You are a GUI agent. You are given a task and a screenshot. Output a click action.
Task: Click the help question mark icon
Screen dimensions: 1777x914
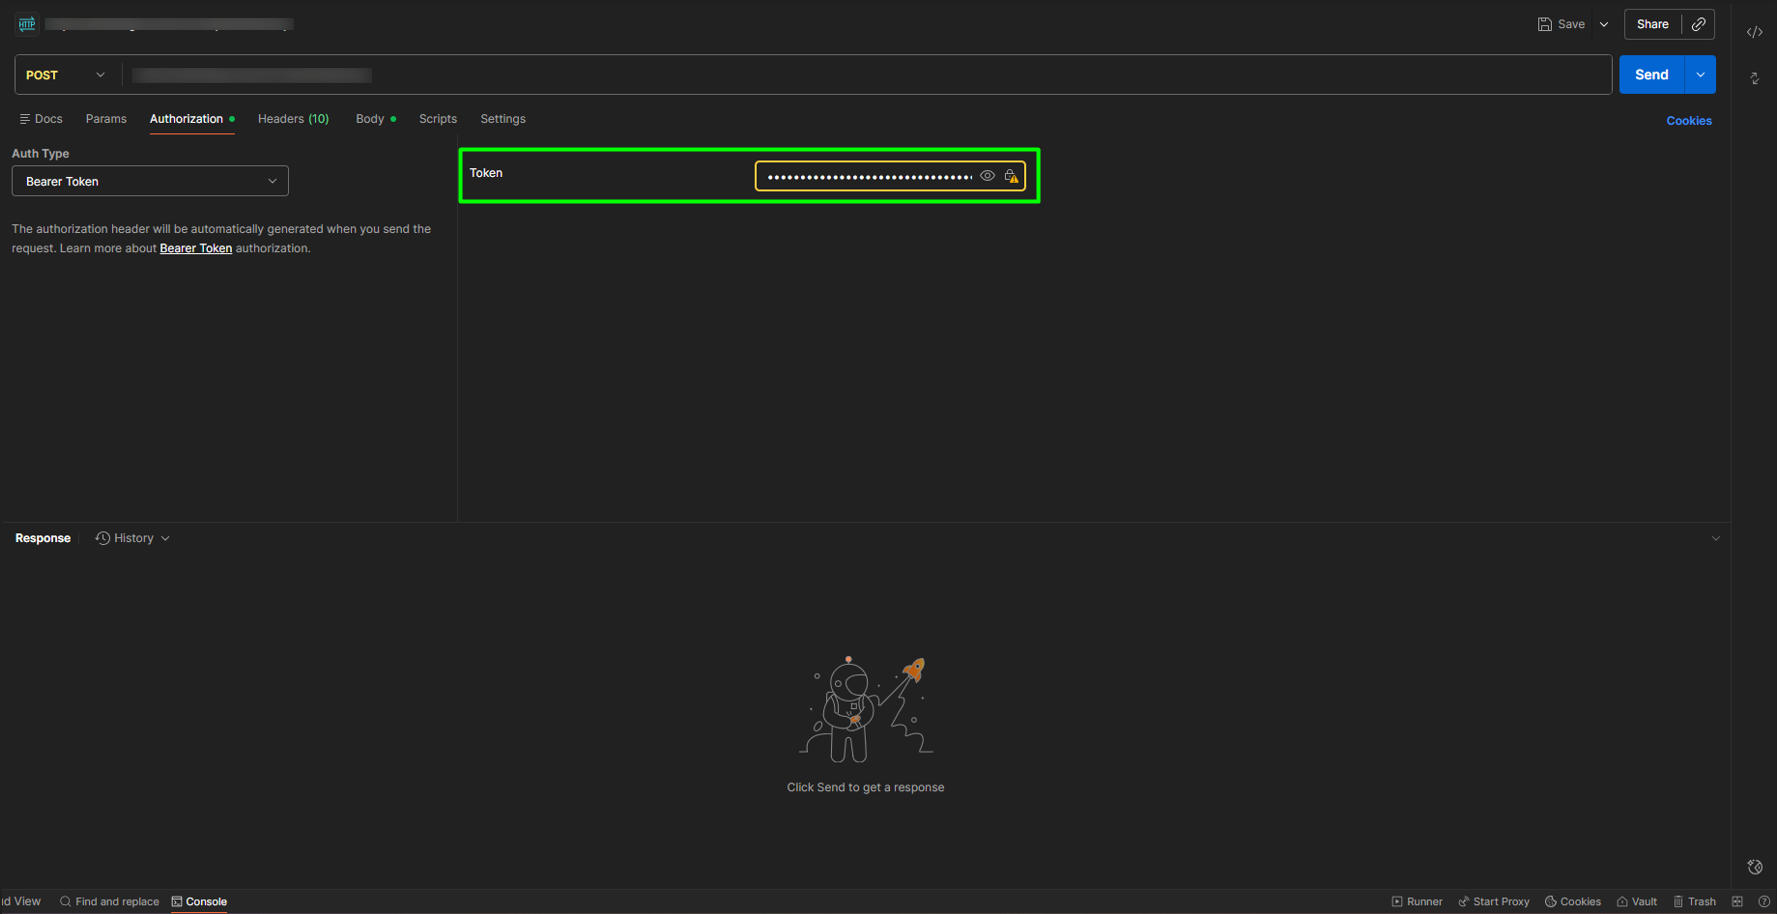pos(1763,901)
